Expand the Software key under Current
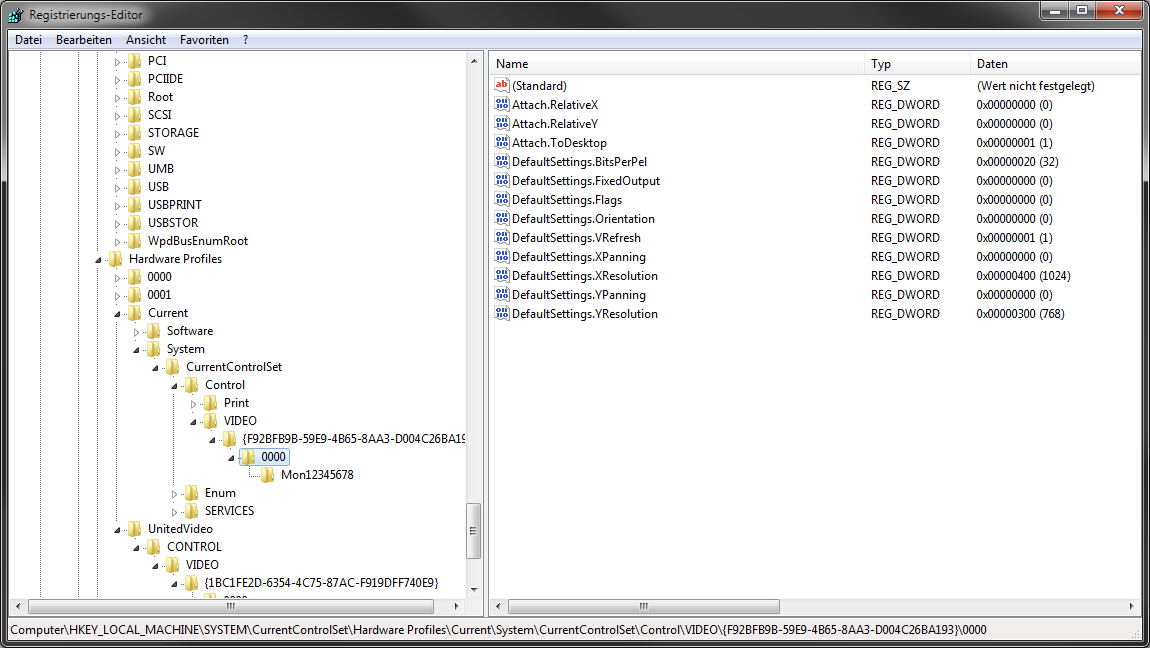This screenshot has width=1150, height=648. point(137,331)
